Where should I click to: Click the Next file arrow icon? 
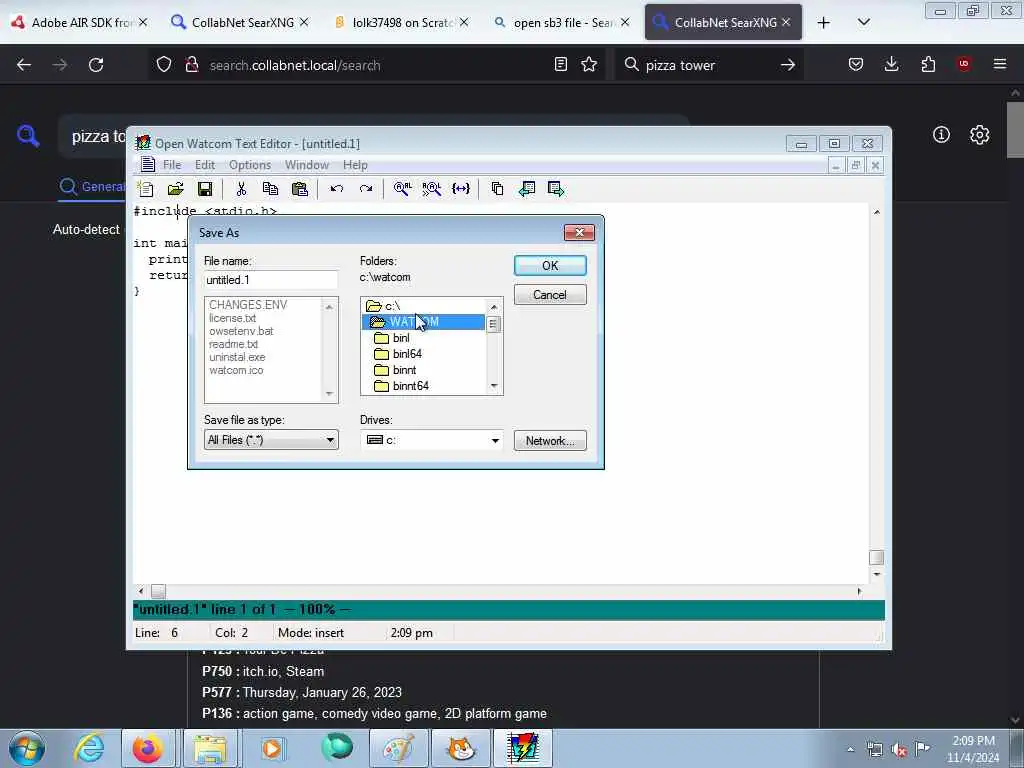click(556, 189)
